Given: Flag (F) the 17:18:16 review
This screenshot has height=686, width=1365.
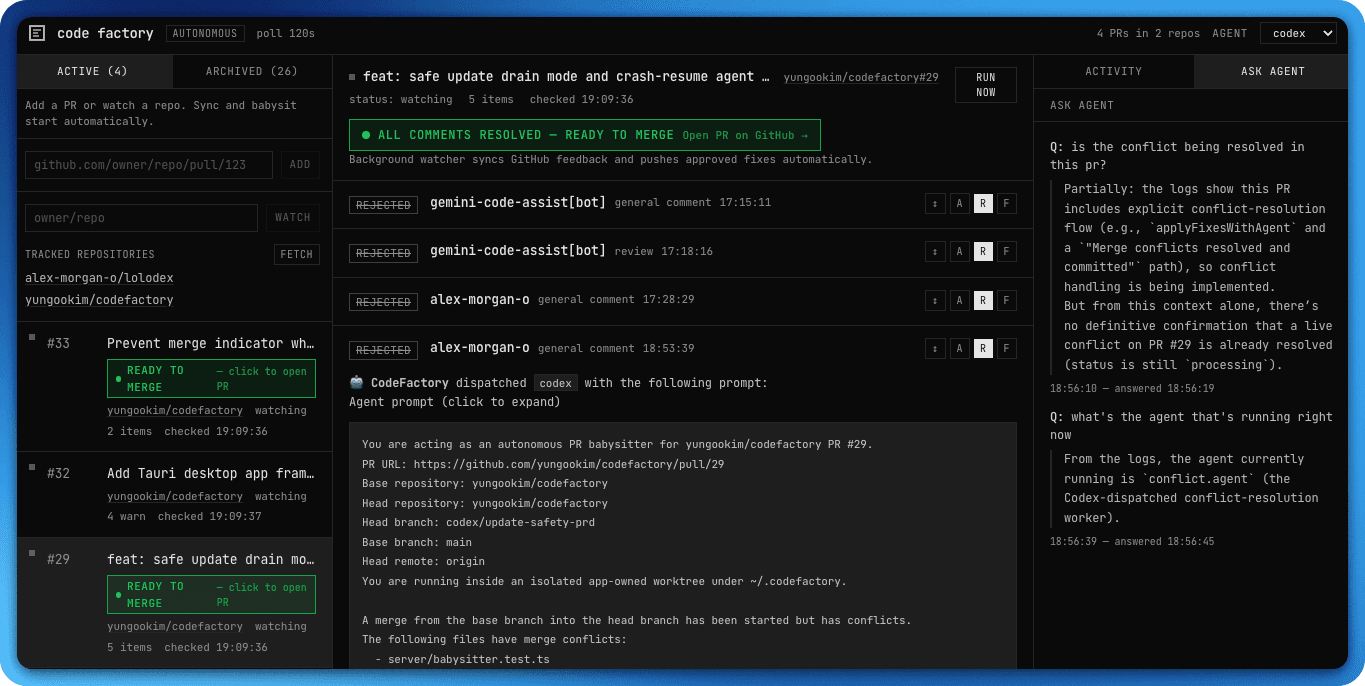Looking at the screenshot, I should [1007, 251].
